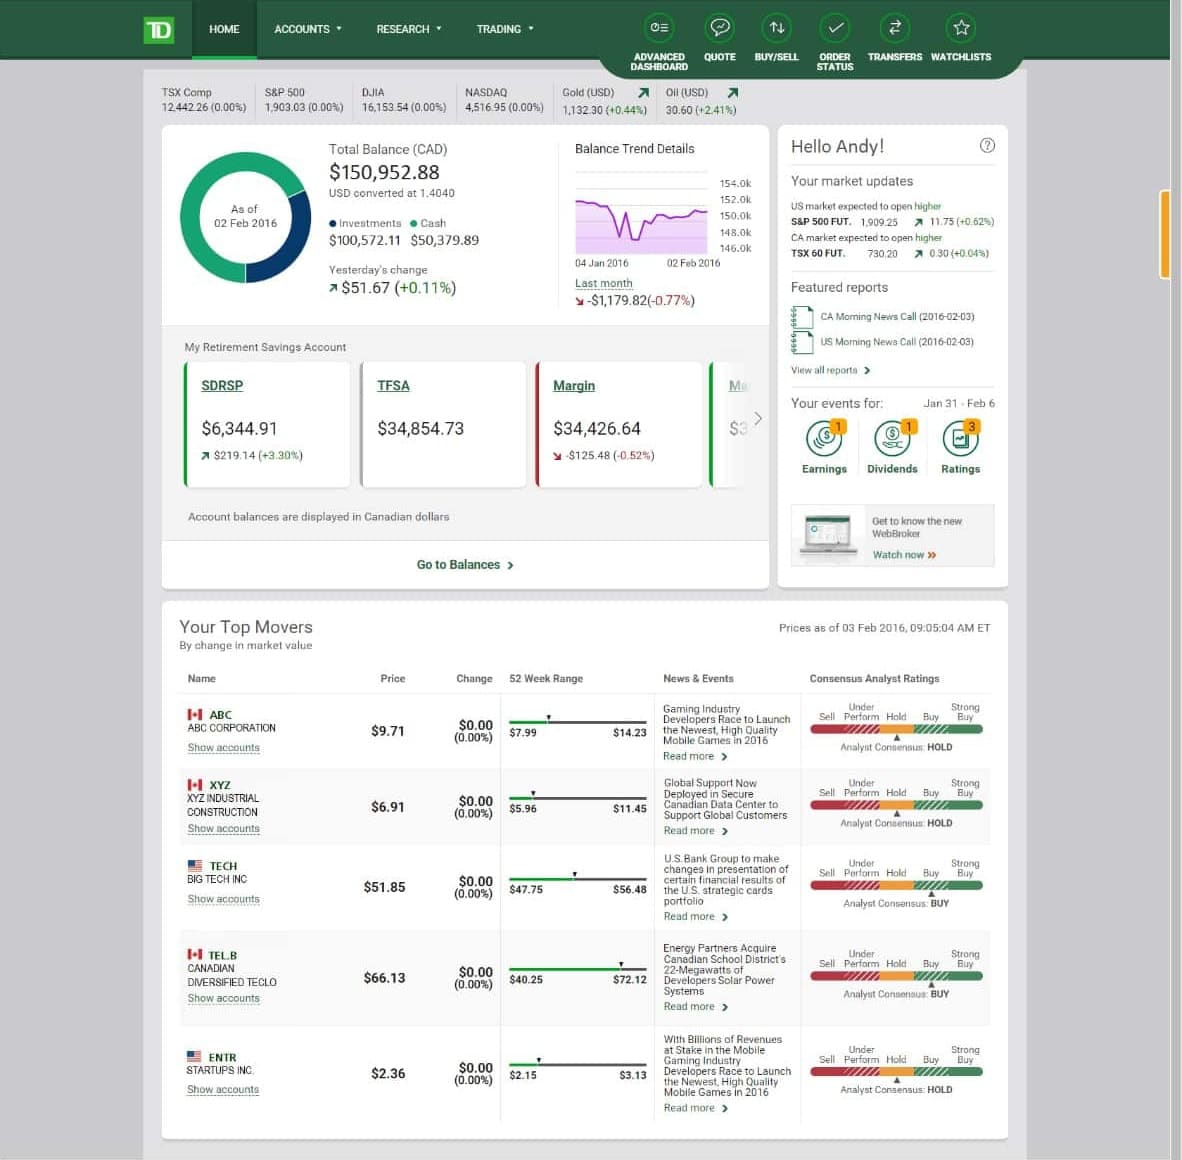
Task: Expand the Trading menu
Action: tap(505, 29)
